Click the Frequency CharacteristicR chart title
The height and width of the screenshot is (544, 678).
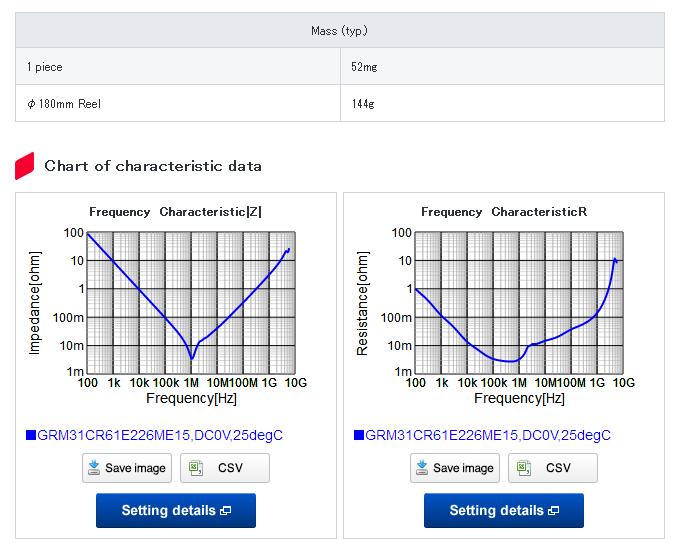click(504, 212)
